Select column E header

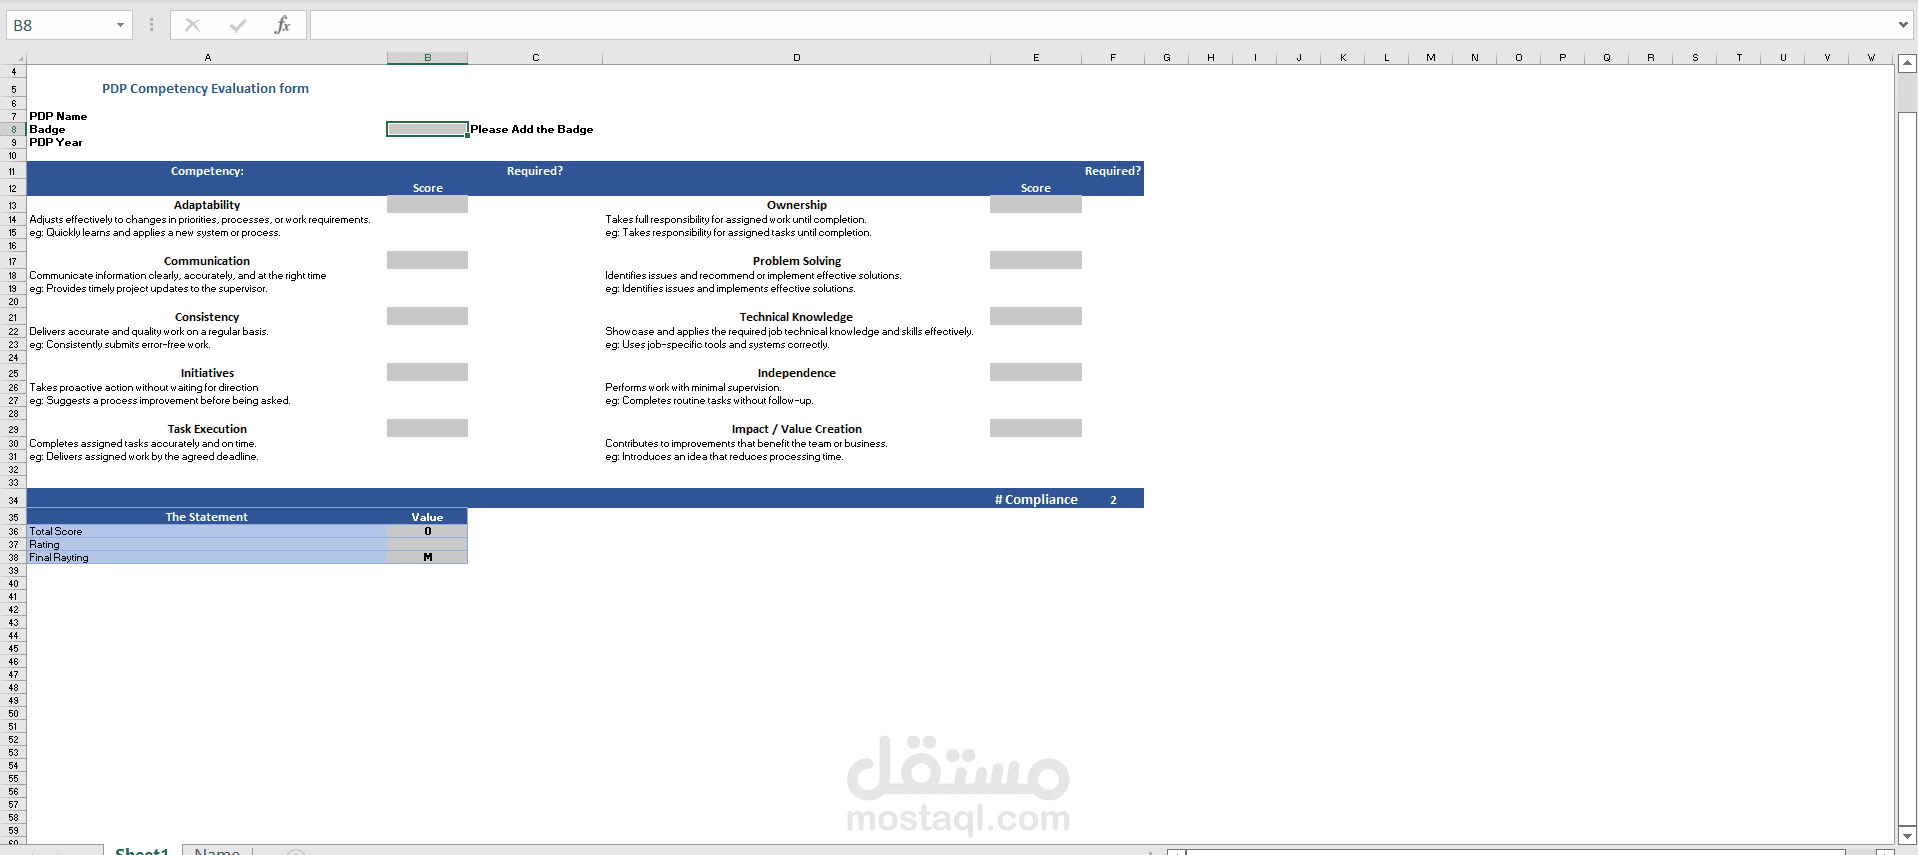1036,58
